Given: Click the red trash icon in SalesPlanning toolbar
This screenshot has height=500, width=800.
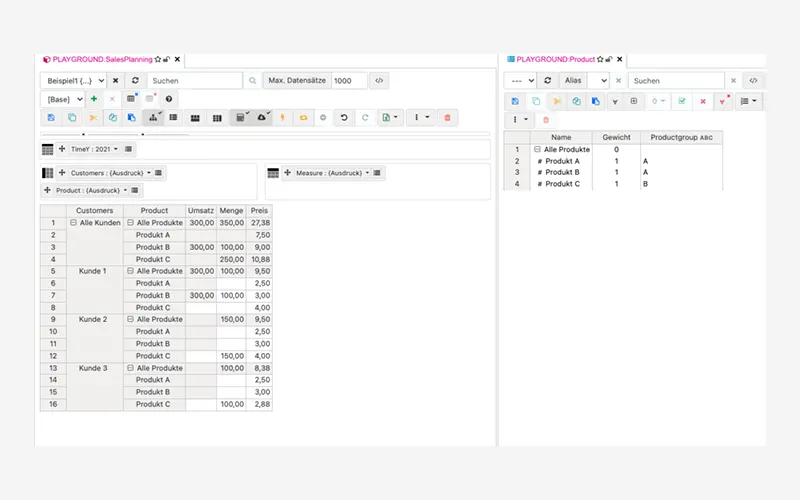Looking at the screenshot, I should tap(447, 118).
